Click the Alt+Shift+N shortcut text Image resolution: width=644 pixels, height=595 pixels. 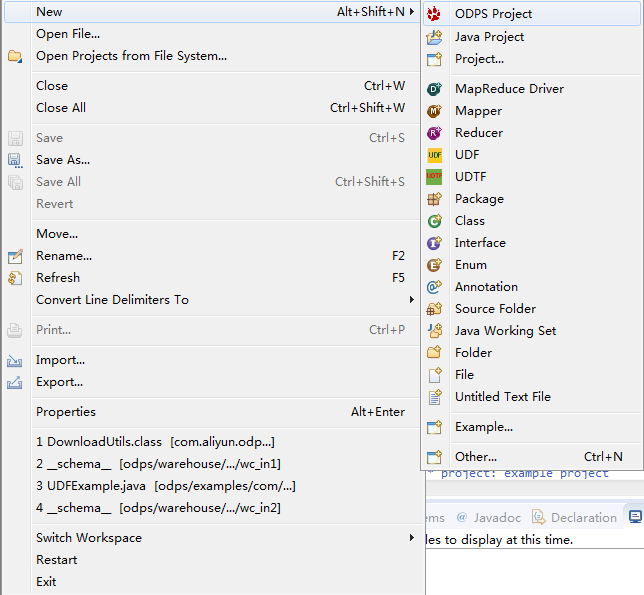click(371, 12)
